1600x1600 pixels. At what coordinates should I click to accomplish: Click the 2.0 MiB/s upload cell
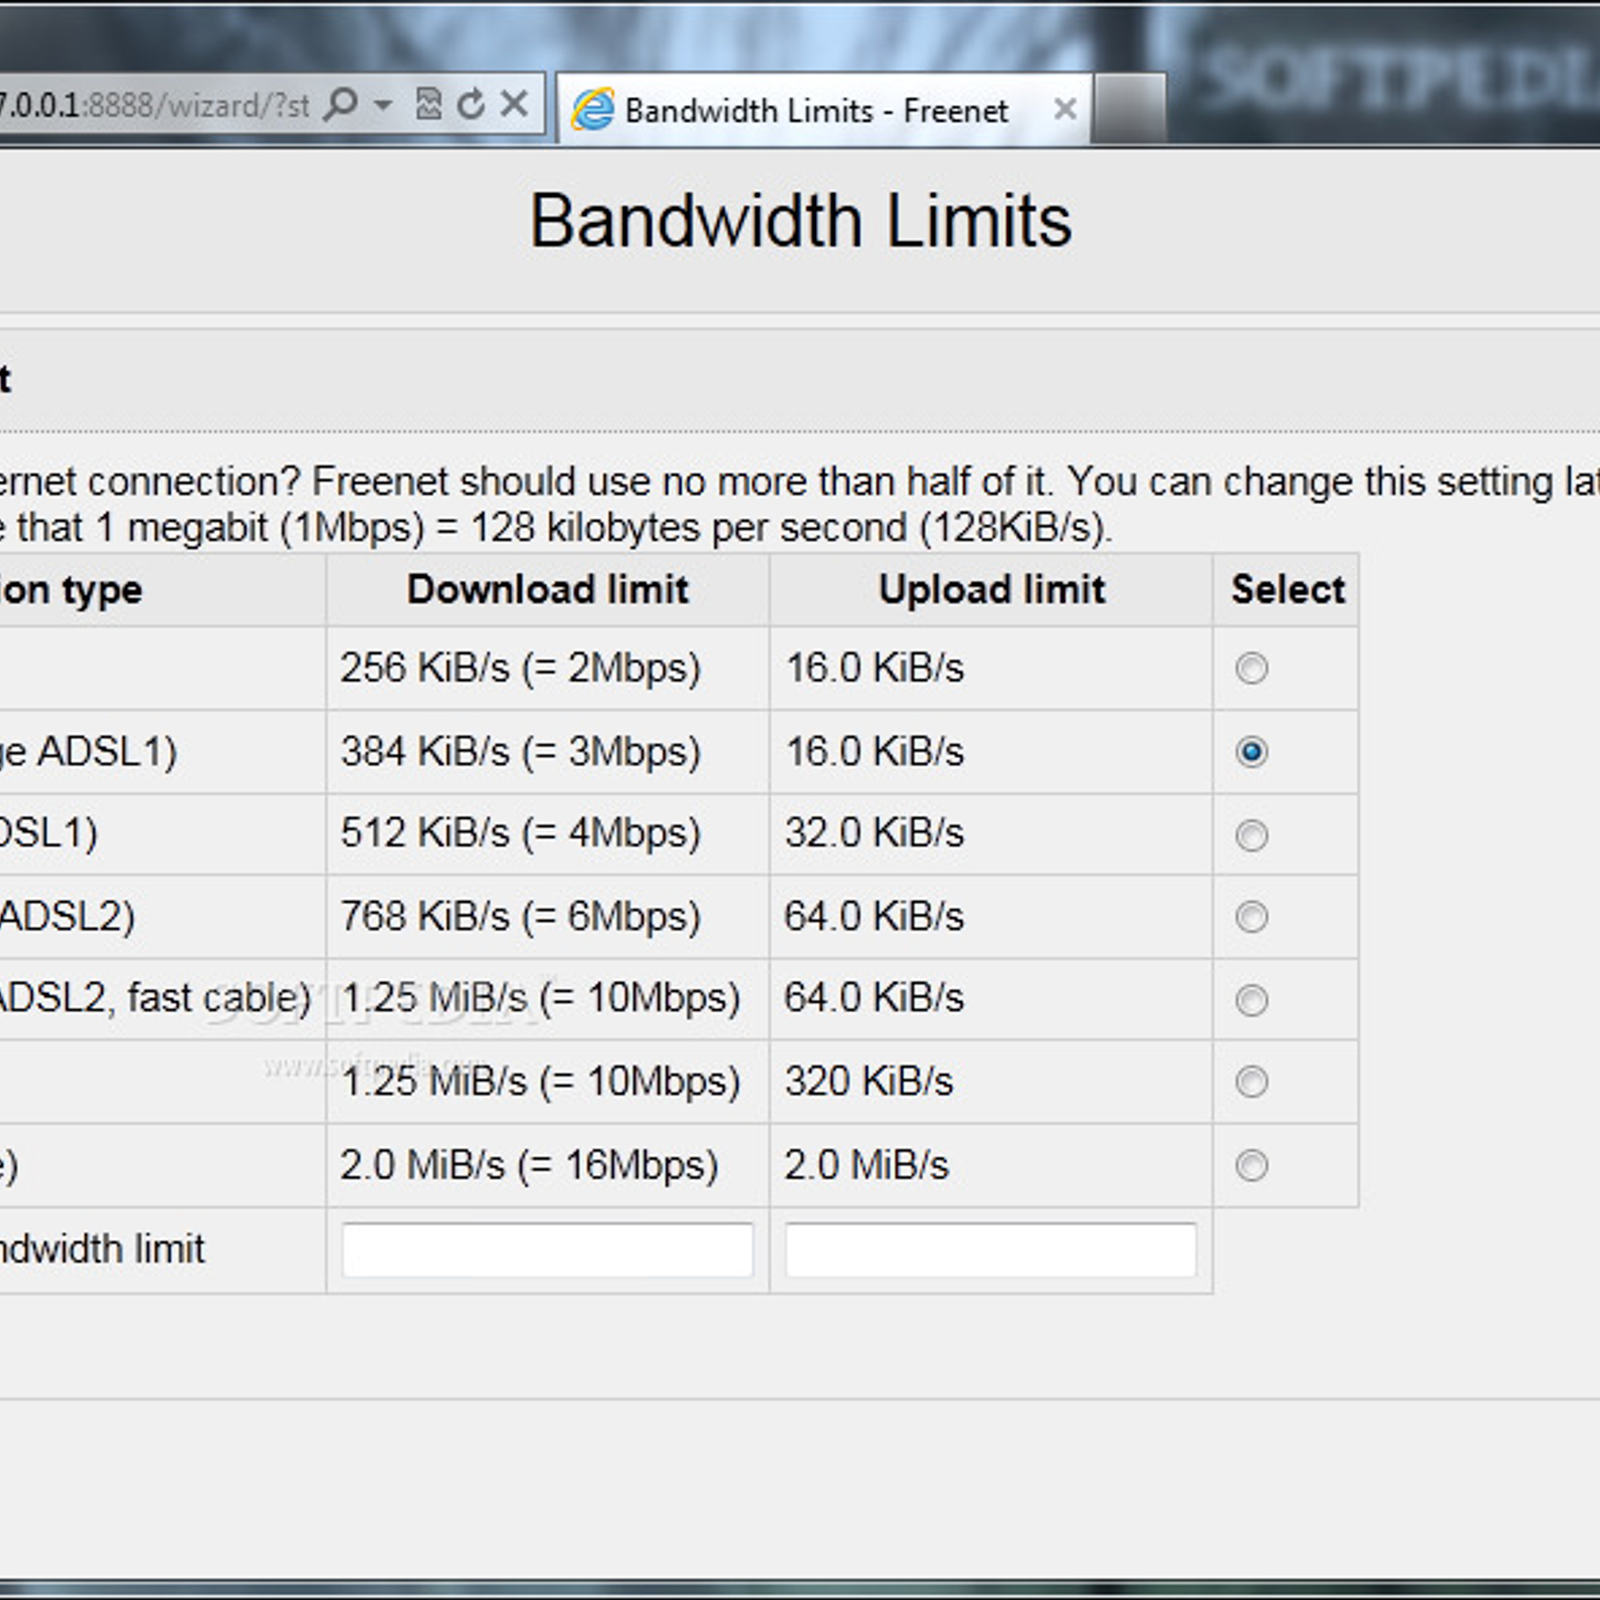(x=992, y=1165)
